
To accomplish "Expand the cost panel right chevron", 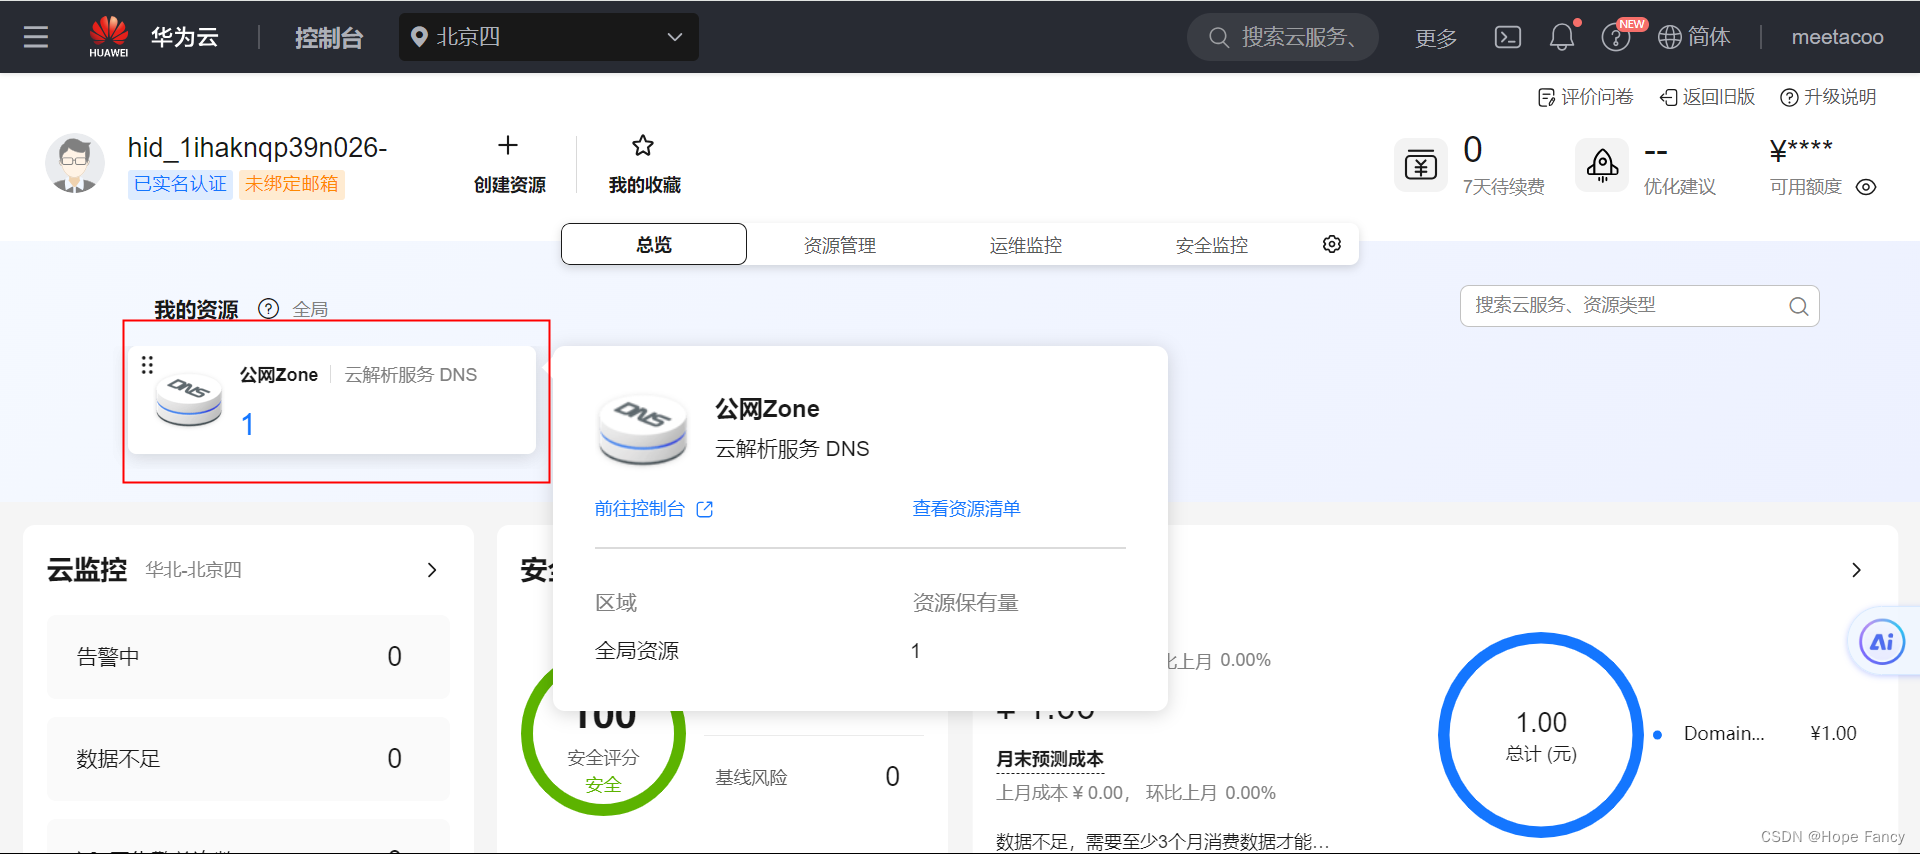I will [x=1856, y=570].
